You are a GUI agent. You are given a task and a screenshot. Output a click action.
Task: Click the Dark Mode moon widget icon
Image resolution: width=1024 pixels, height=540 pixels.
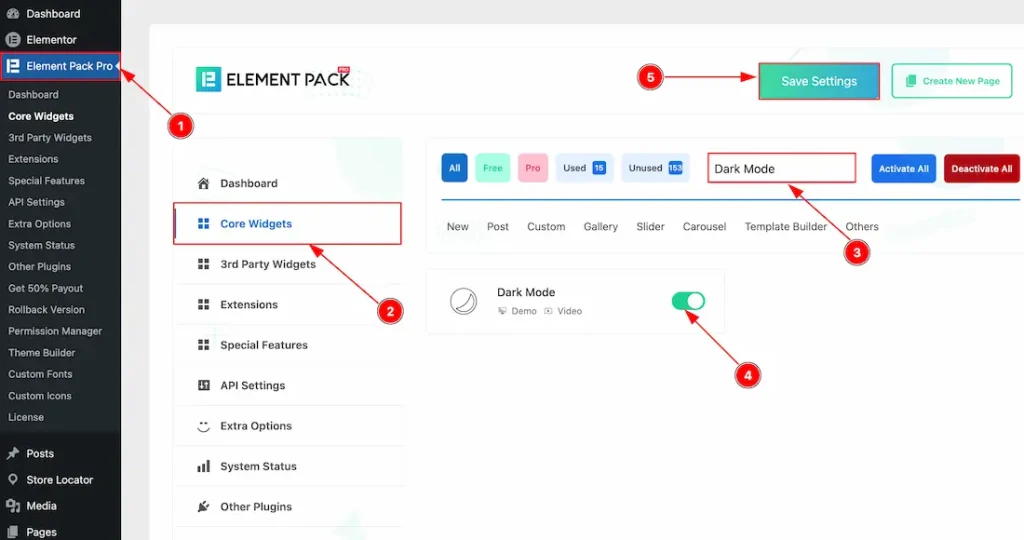pos(463,301)
